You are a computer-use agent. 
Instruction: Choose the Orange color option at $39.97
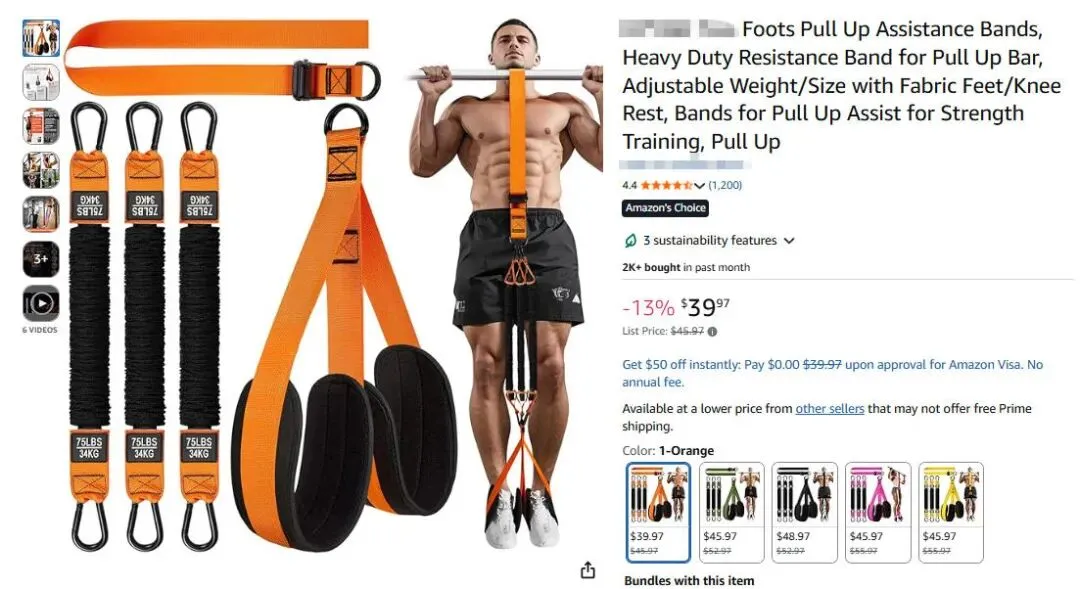coord(658,512)
